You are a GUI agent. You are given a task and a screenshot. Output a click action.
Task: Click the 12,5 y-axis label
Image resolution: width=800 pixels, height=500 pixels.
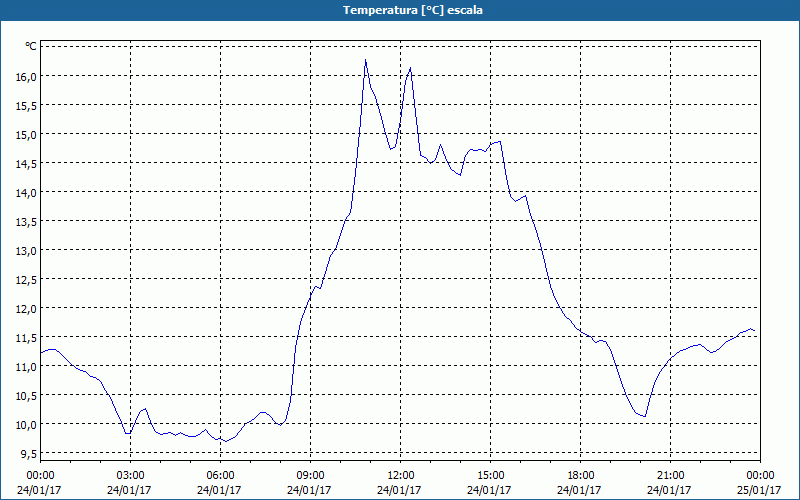coord(28,280)
